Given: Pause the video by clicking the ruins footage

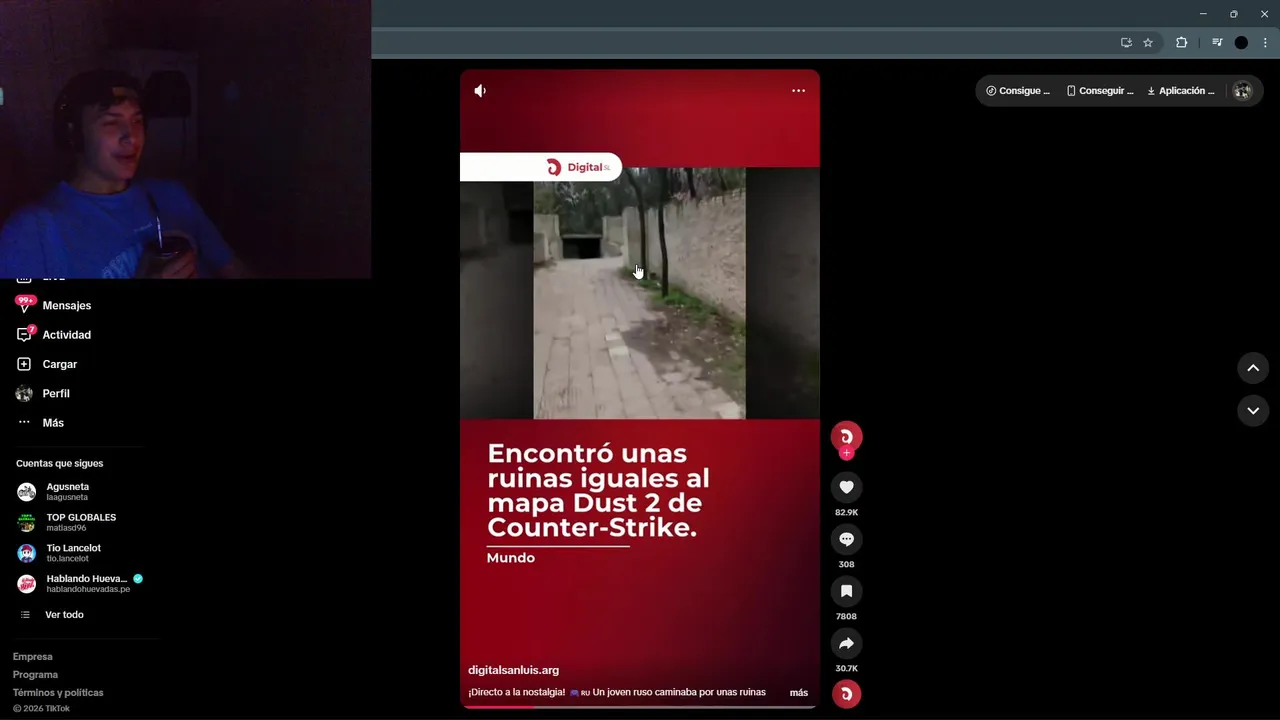Looking at the screenshot, I should pos(639,293).
